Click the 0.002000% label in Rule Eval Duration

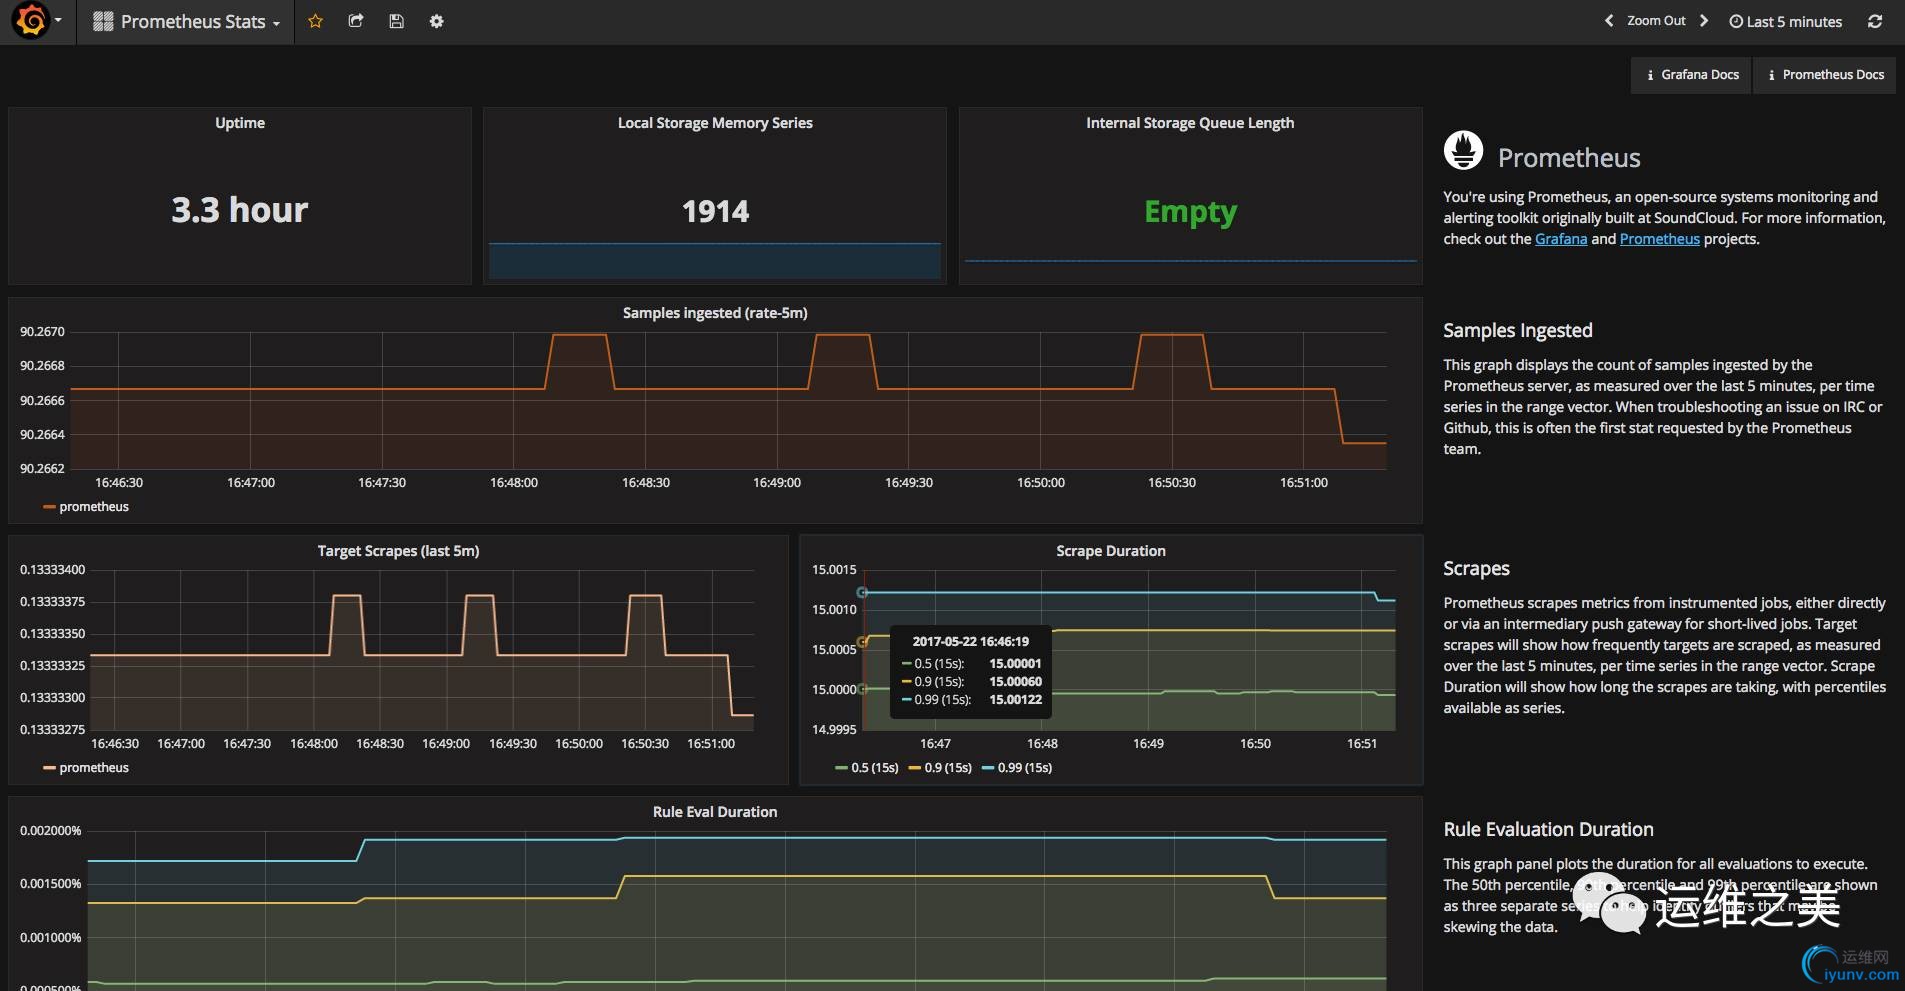[51, 831]
